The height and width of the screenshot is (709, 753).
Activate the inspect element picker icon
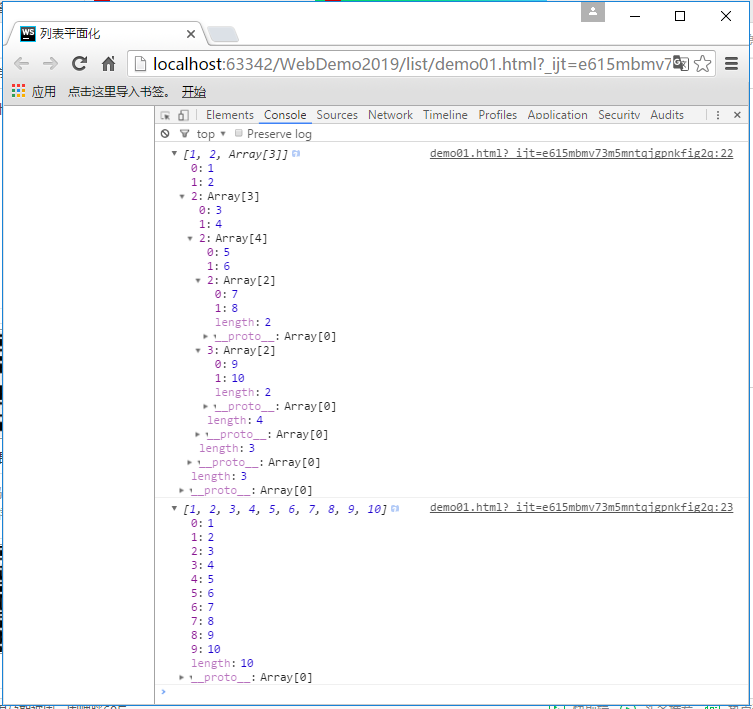coord(165,115)
